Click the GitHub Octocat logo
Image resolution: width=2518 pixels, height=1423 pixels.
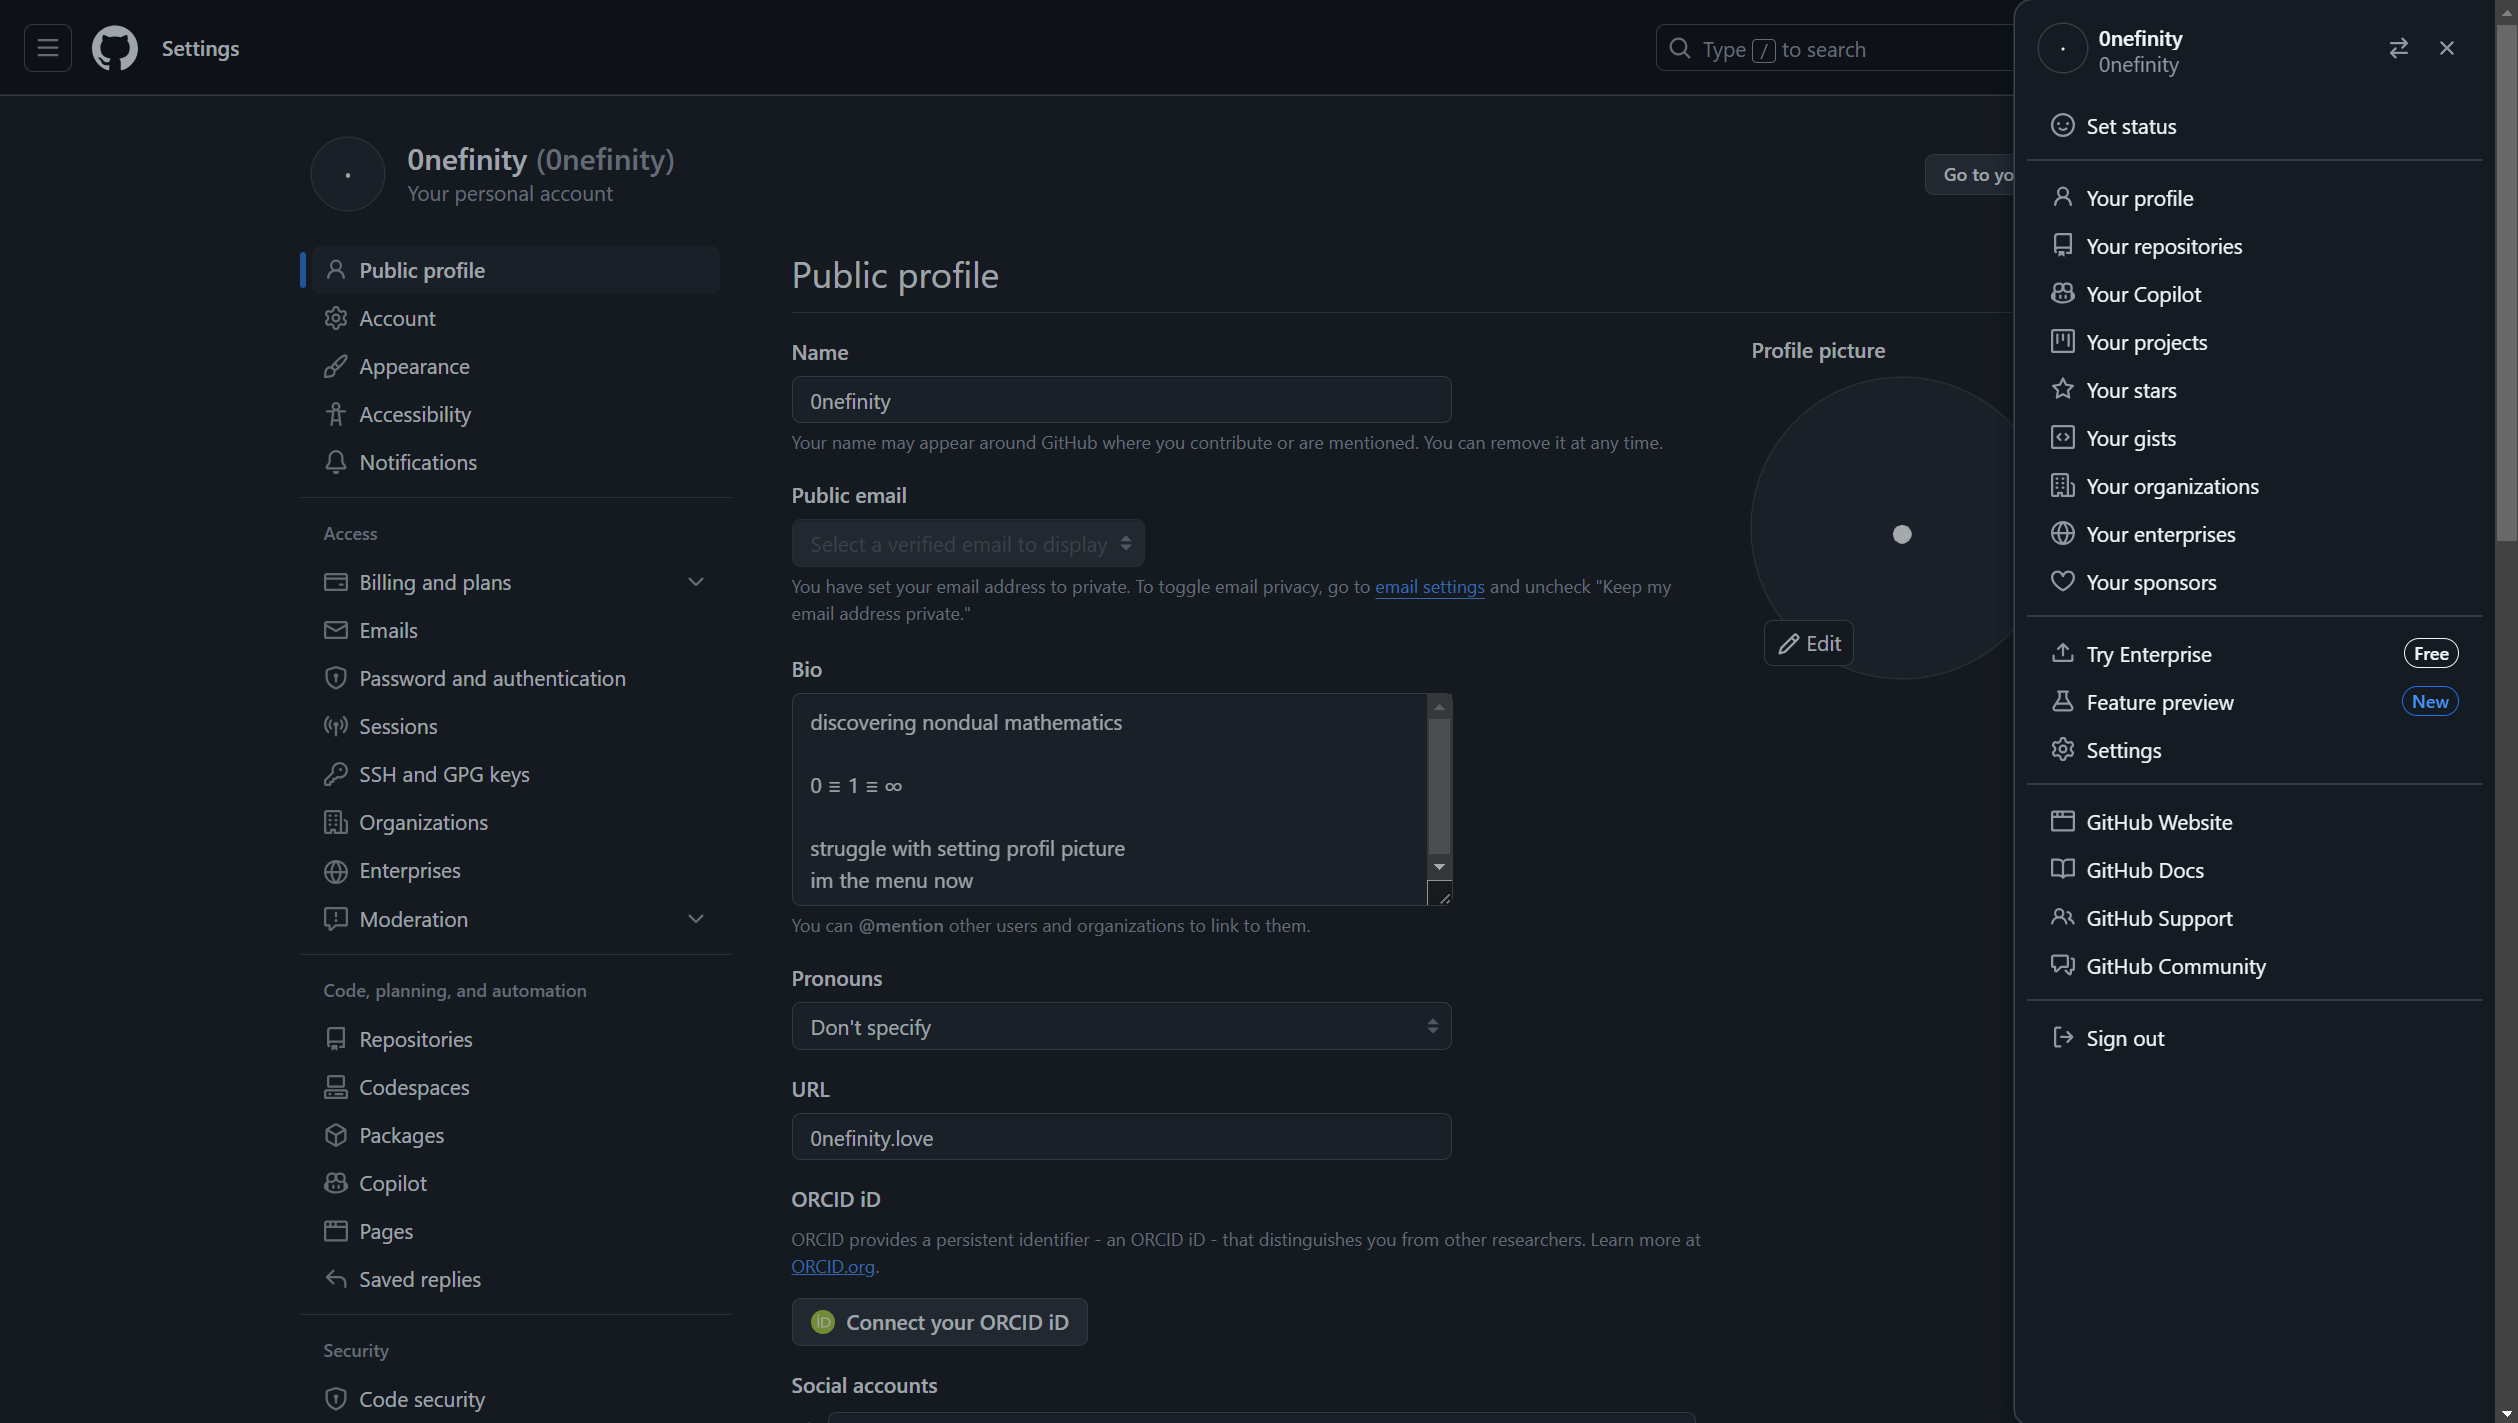coord(115,48)
